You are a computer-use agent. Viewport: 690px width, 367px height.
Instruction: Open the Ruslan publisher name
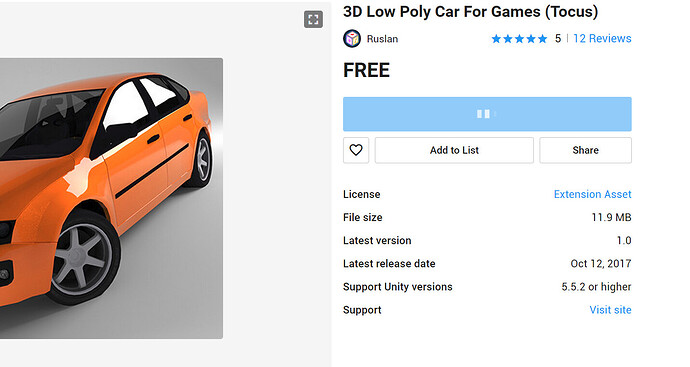(x=382, y=39)
